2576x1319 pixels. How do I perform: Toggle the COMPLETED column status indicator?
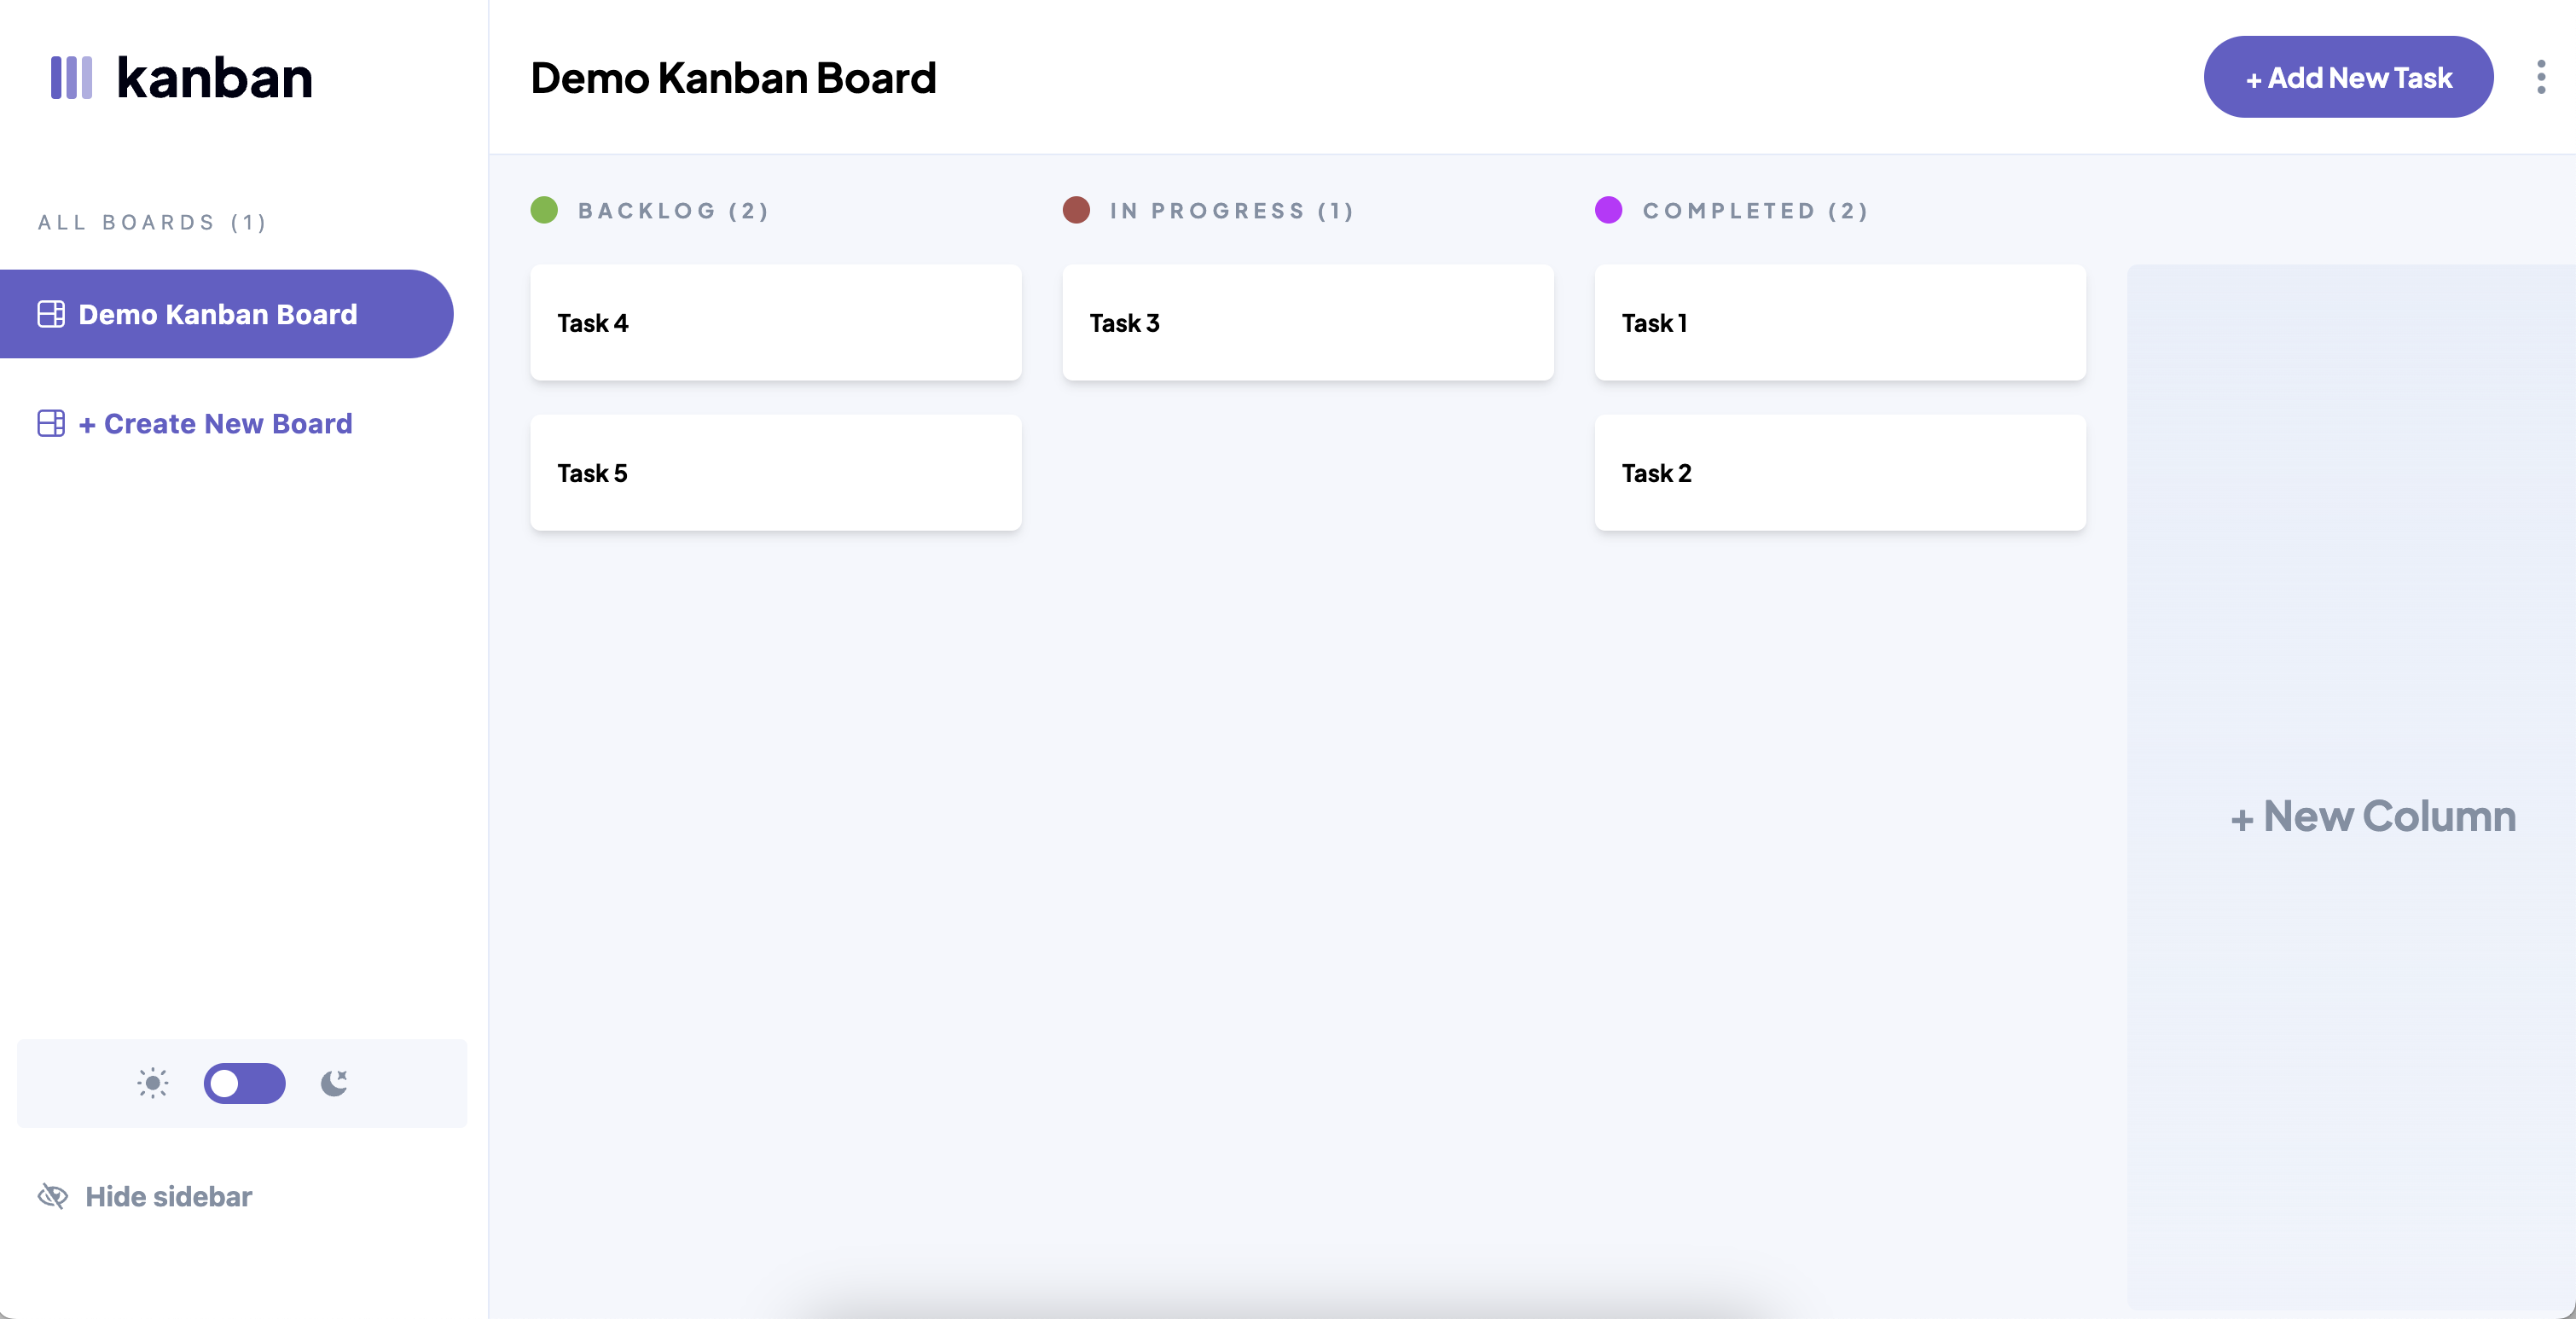click(x=1610, y=209)
